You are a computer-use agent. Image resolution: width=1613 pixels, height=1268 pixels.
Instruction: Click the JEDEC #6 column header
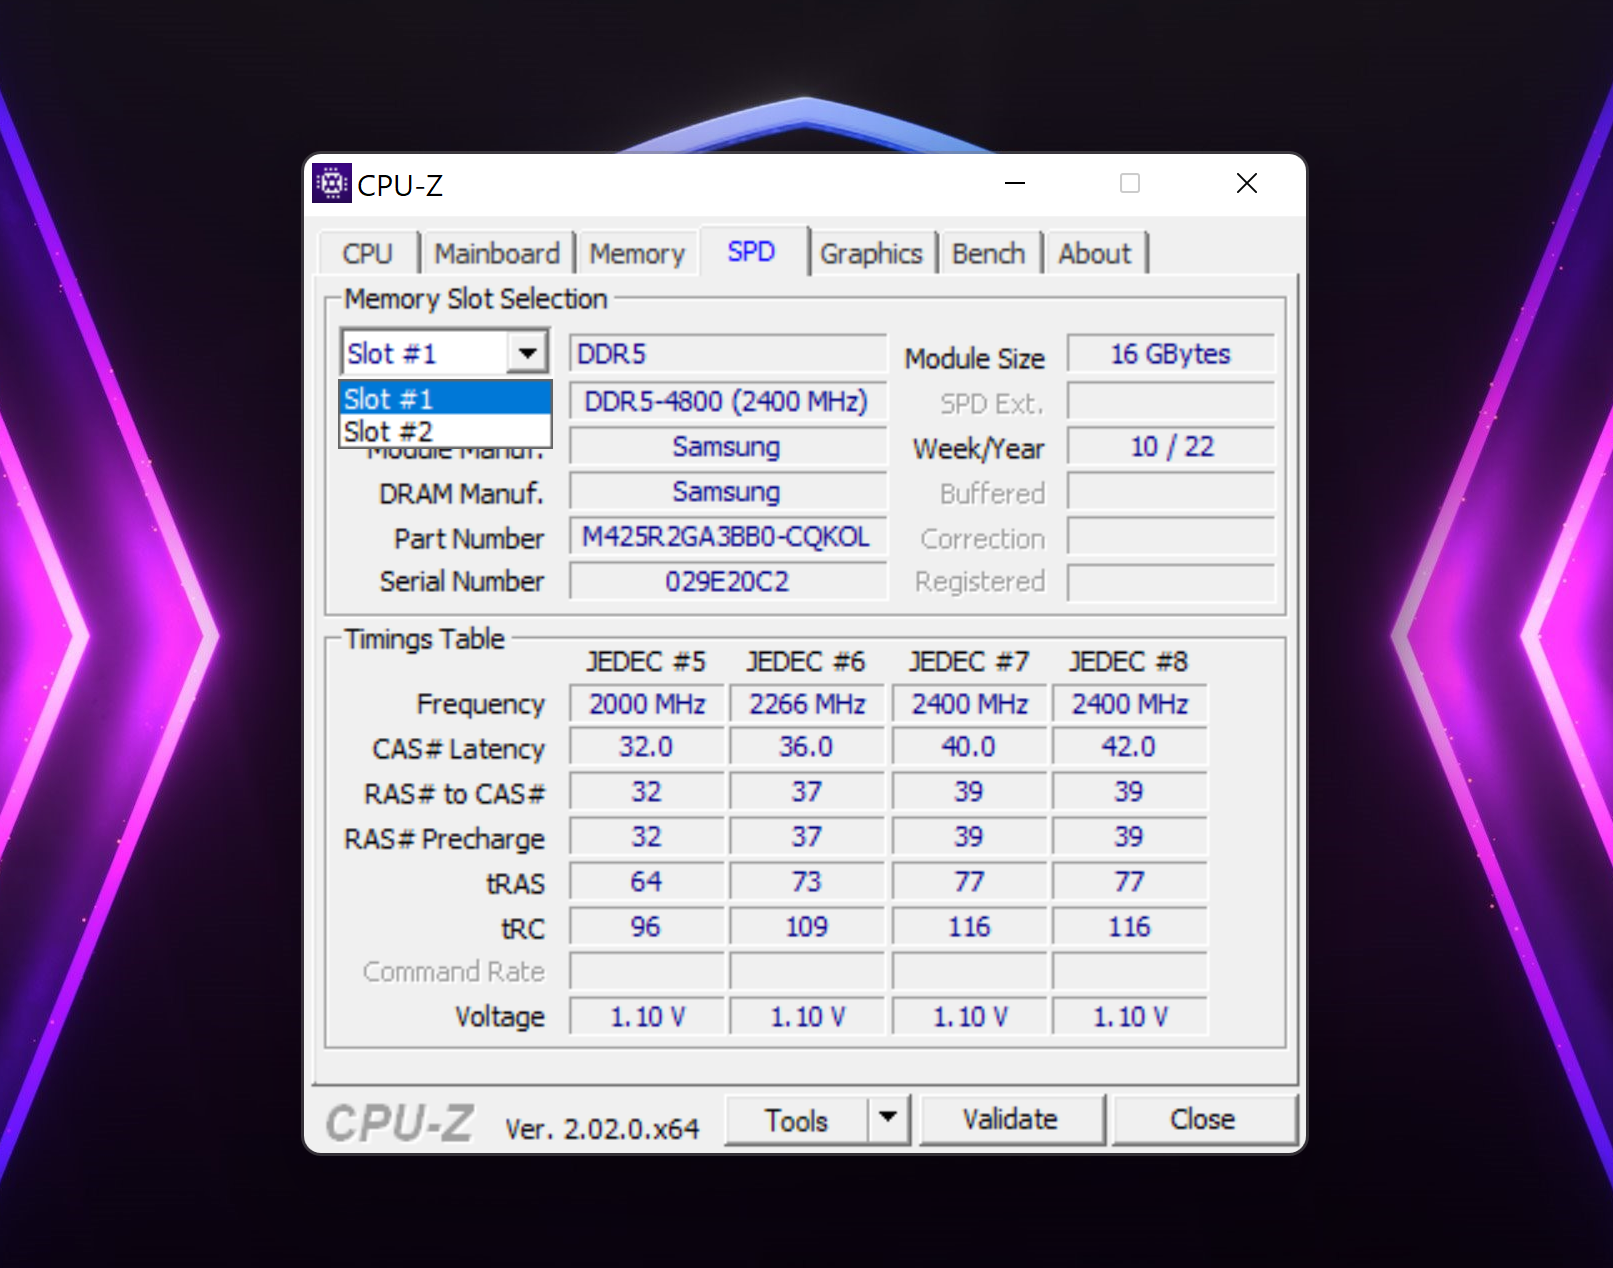click(x=806, y=662)
